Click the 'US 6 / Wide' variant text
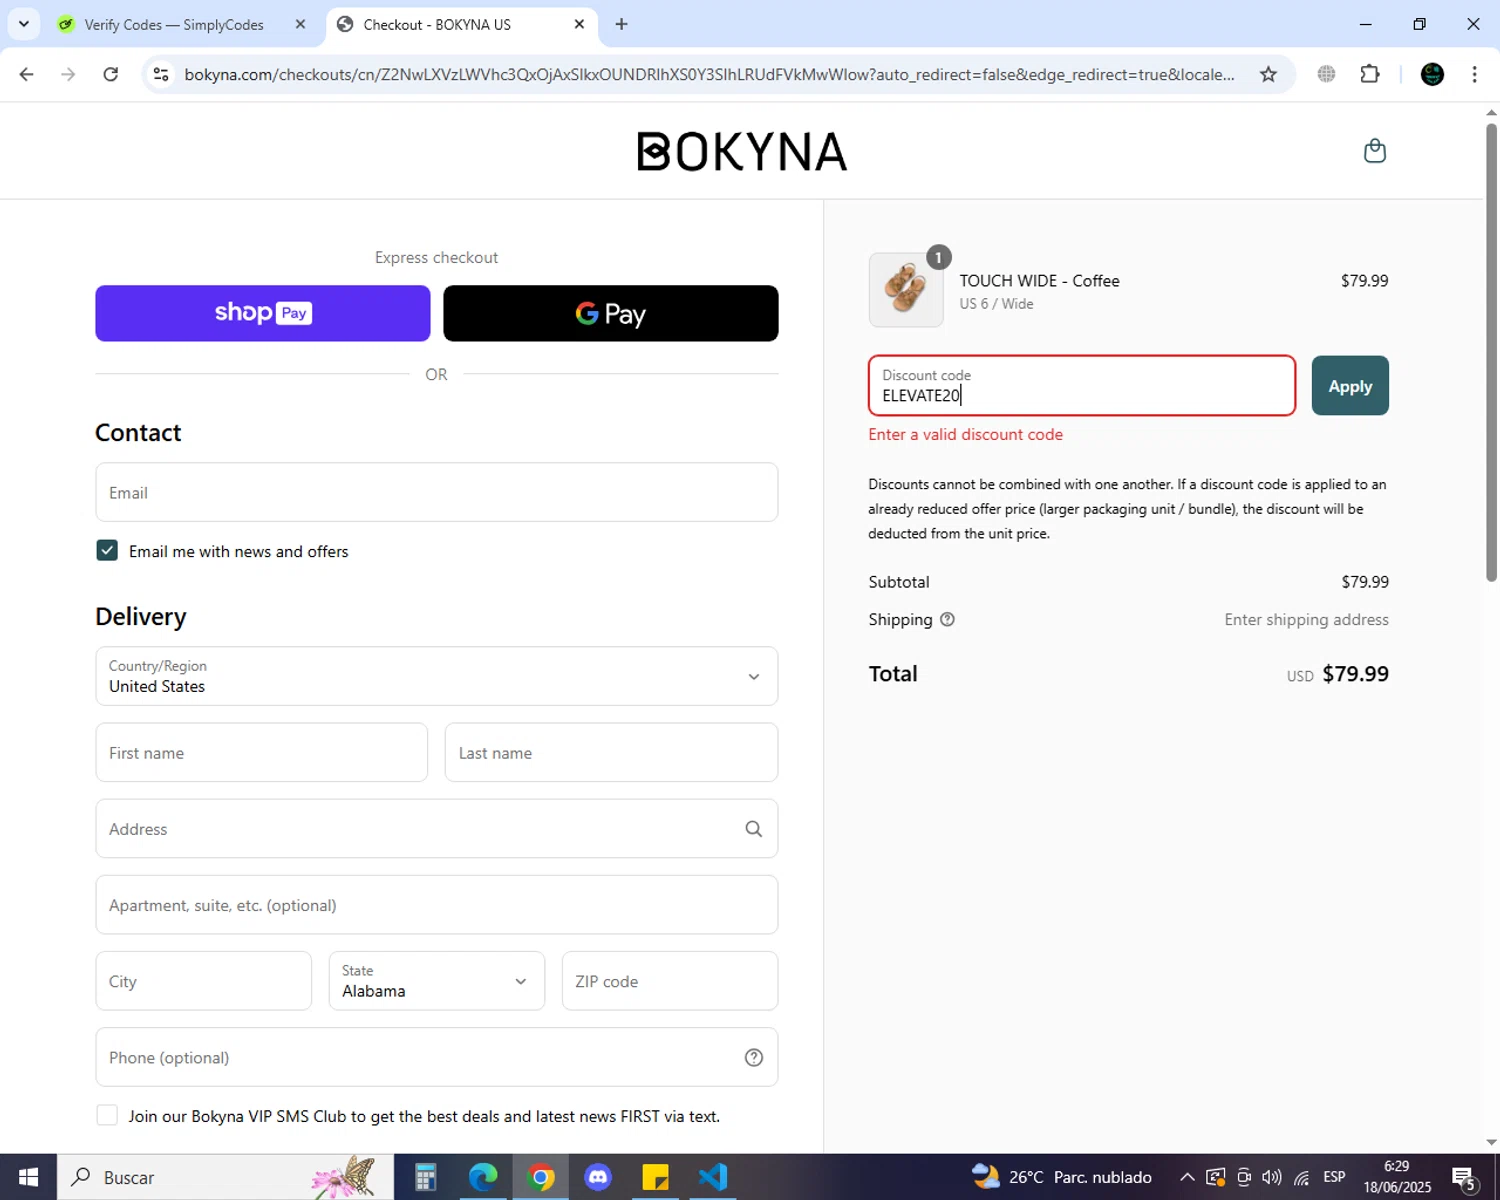Image resolution: width=1500 pixels, height=1200 pixels. tap(996, 304)
